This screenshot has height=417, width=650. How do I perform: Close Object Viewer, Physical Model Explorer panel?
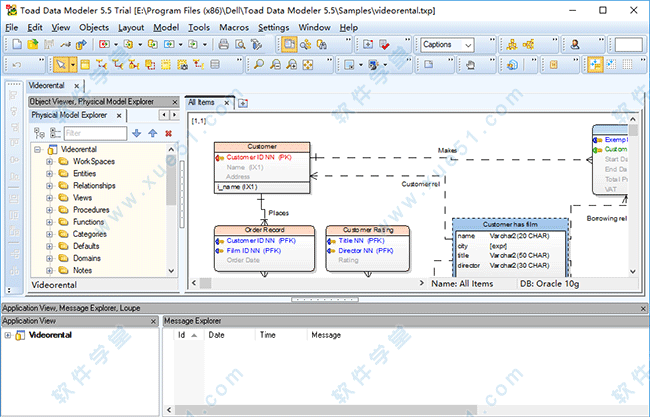175,102
